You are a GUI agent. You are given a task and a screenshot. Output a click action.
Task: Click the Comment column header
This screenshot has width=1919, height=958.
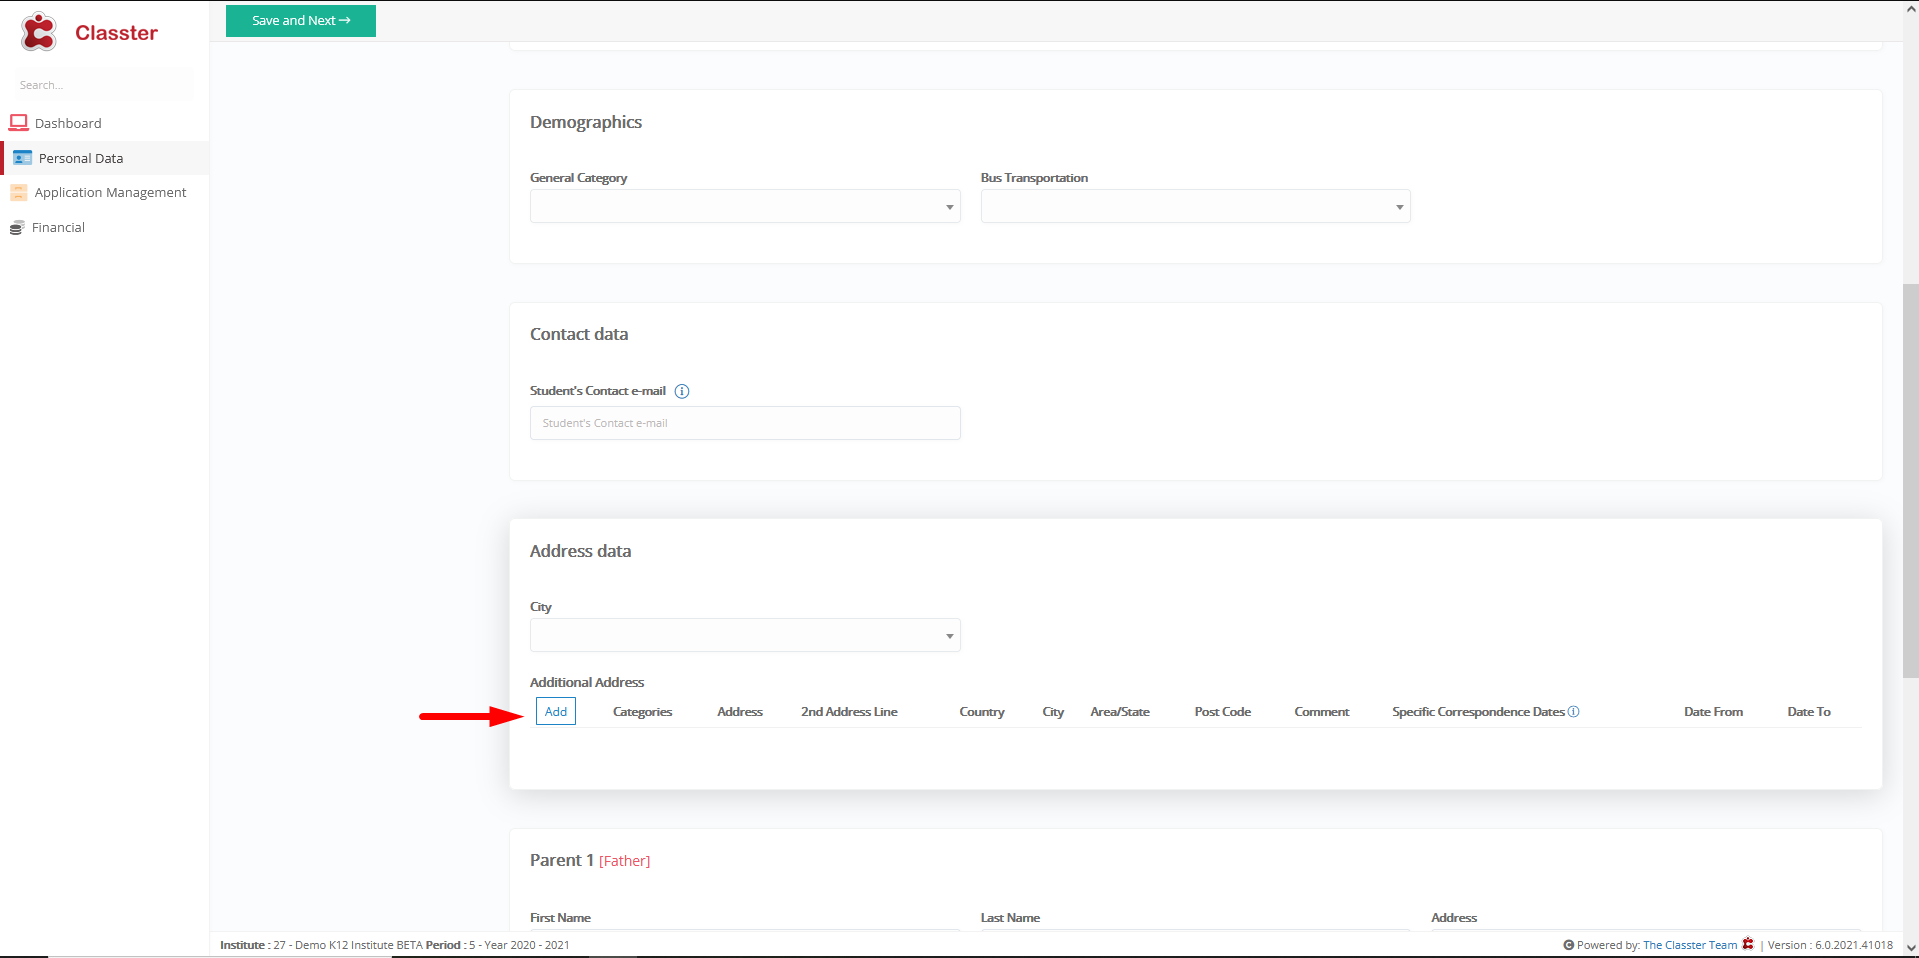click(x=1322, y=712)
